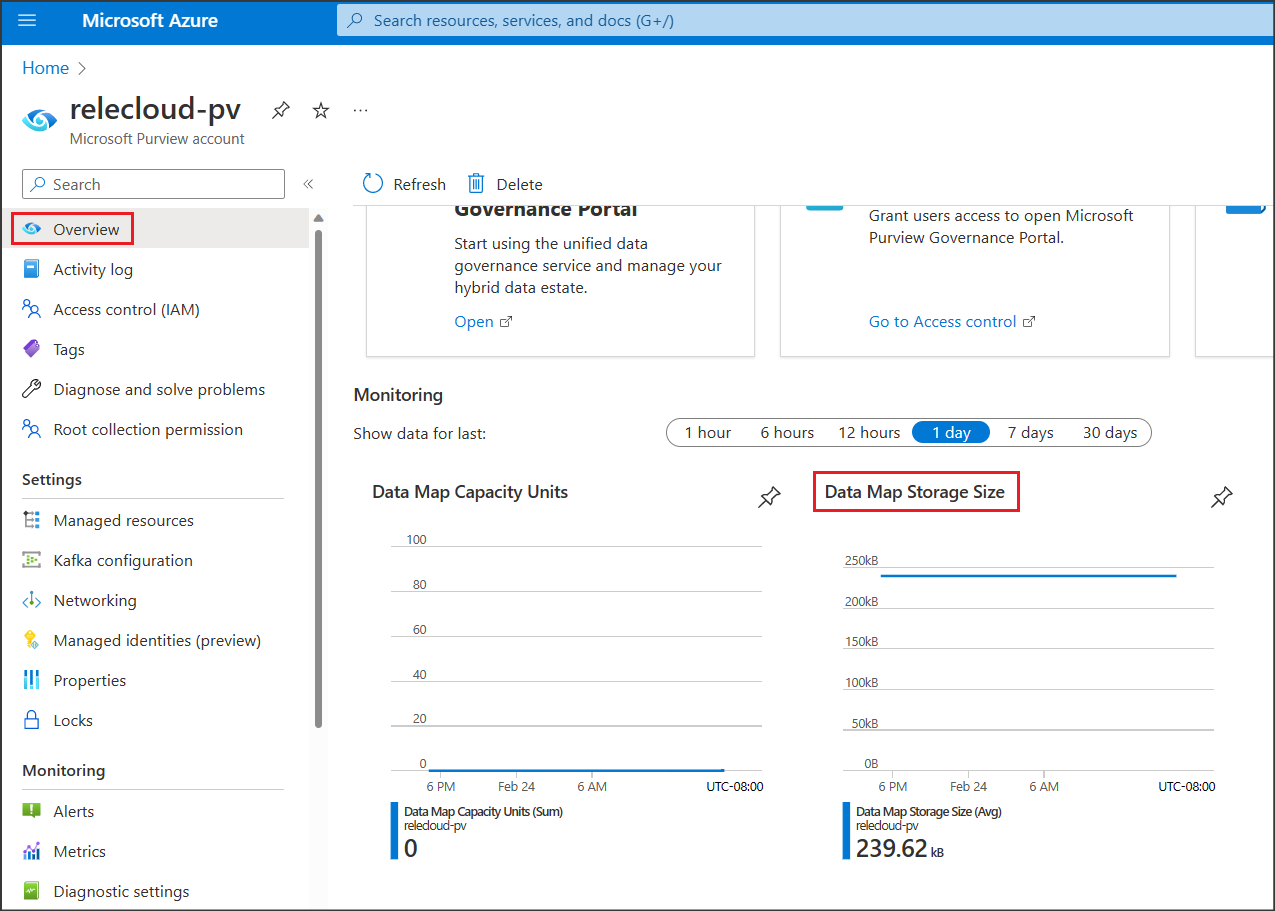Open Kafka configuration
1275x911 pixels.
(x=123, y=560)
